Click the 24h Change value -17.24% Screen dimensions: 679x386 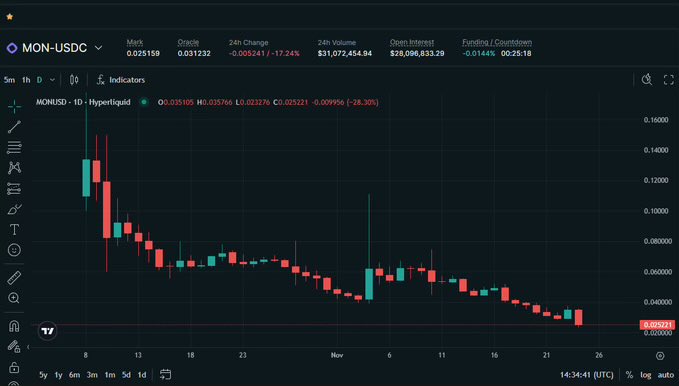click(285, 53)
